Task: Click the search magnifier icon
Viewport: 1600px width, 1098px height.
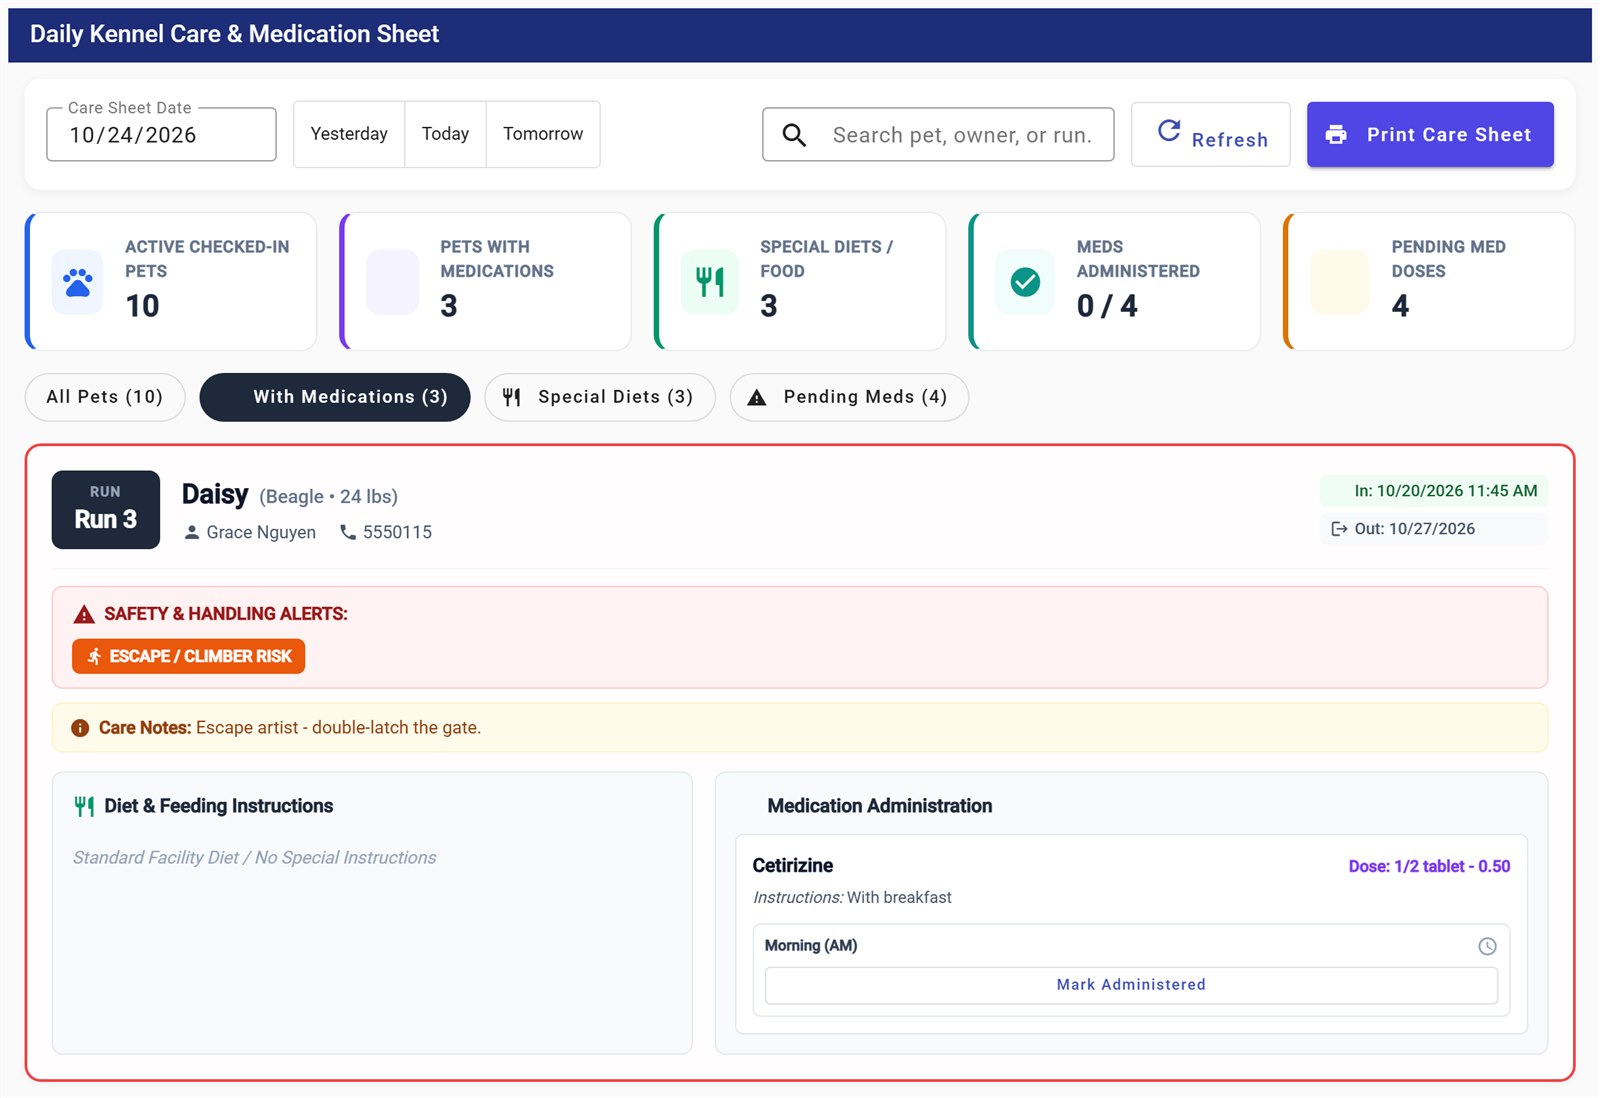Action: tap(794, 135)
